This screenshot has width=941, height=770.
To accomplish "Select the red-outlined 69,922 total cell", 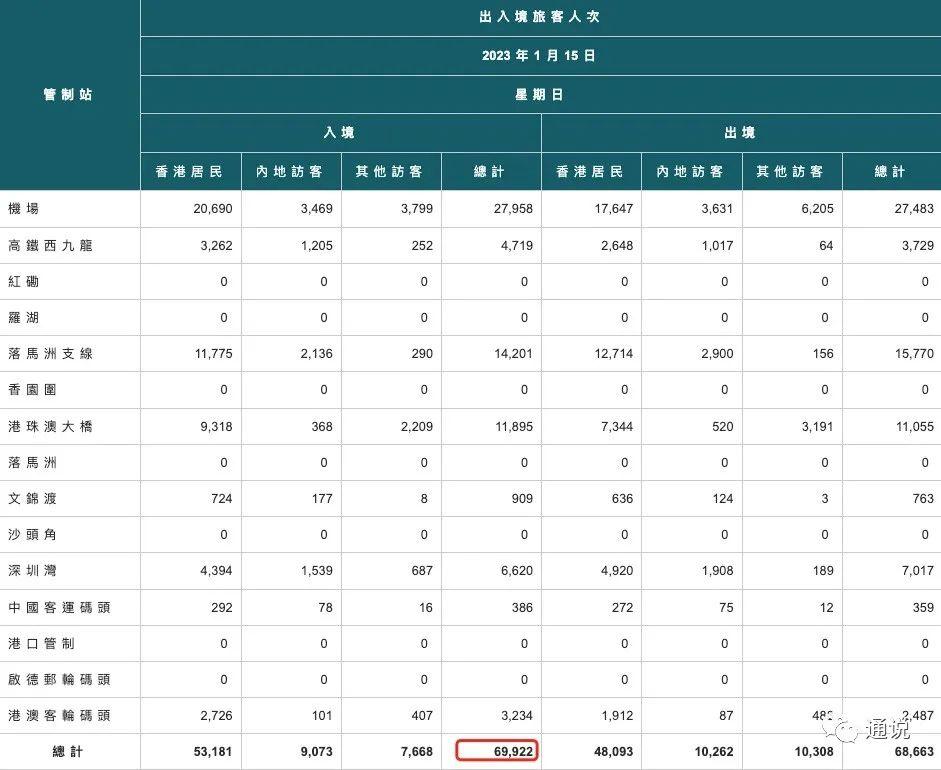I will 497,751.
